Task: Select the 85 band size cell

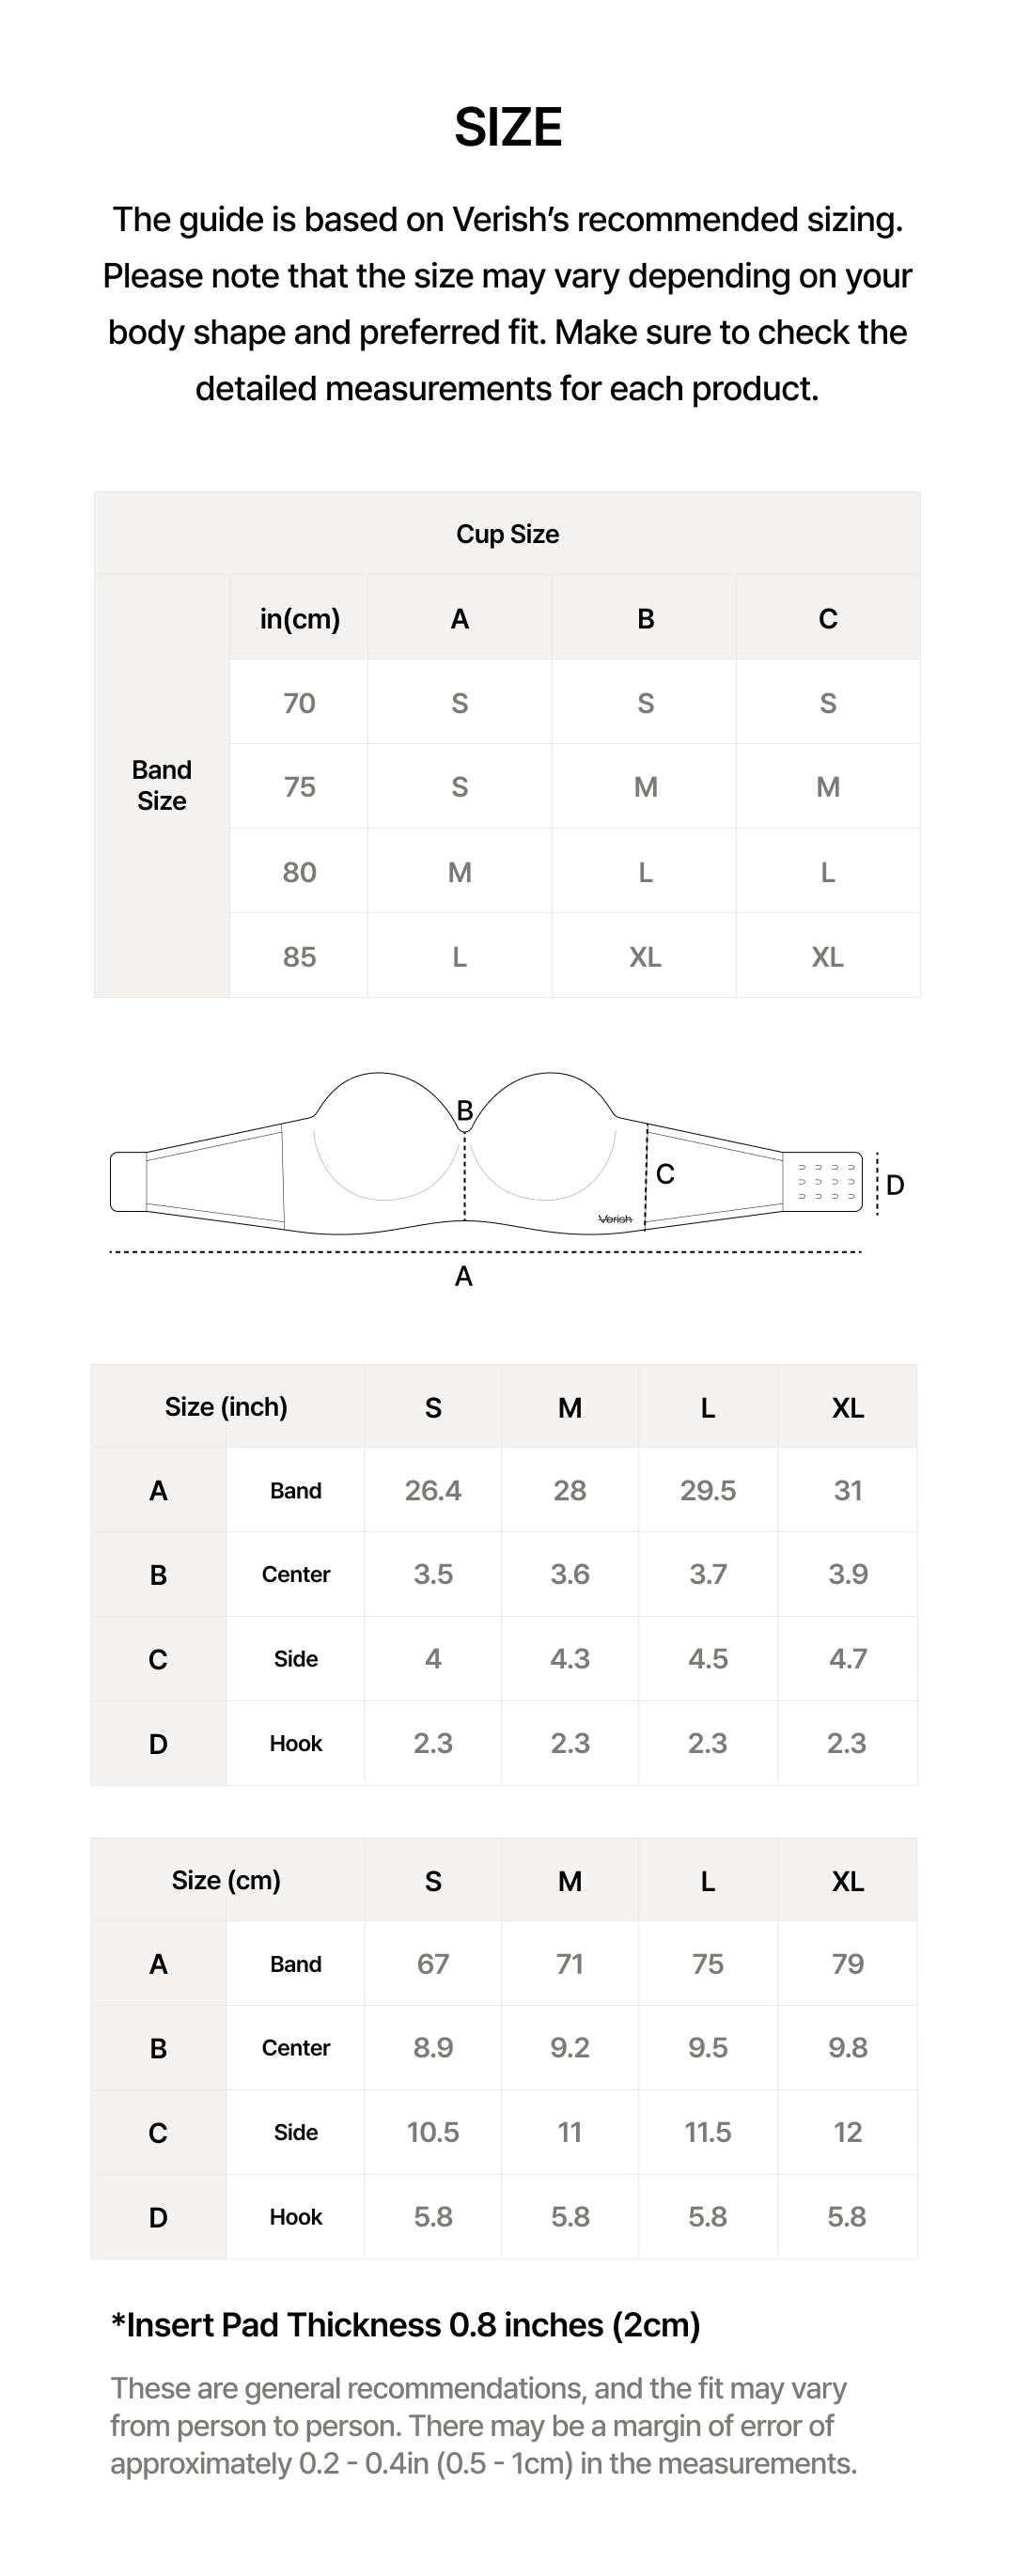Action: click(x=299, y=957)
